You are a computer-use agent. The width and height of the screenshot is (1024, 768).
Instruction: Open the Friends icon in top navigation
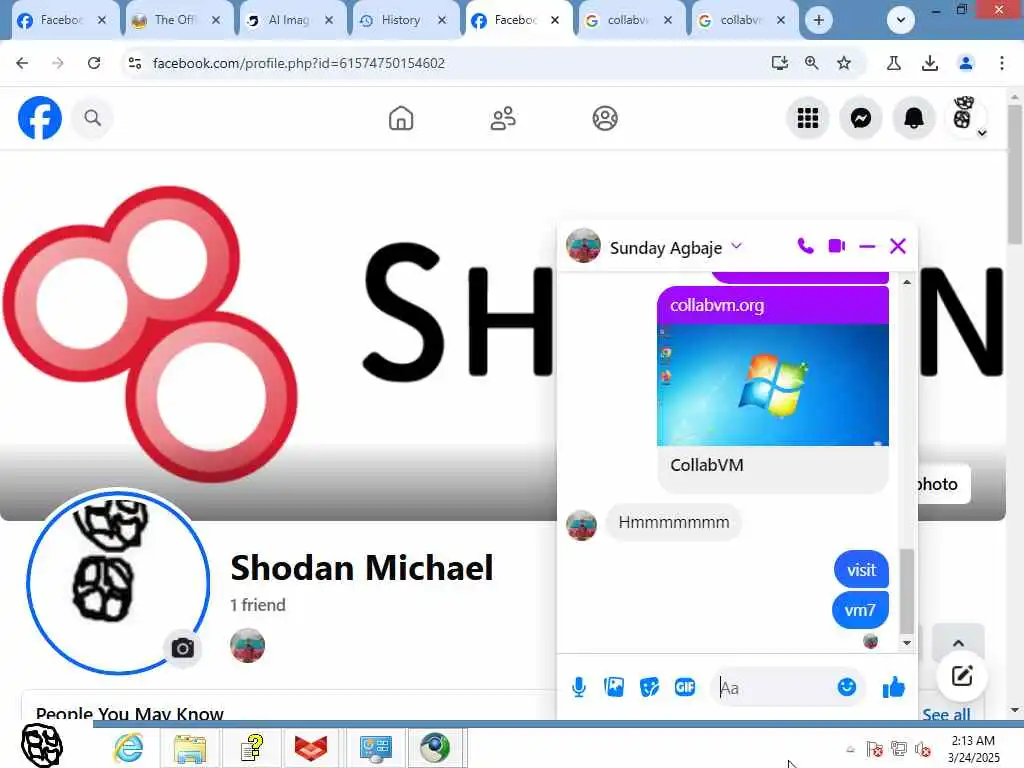click(503, 118)
